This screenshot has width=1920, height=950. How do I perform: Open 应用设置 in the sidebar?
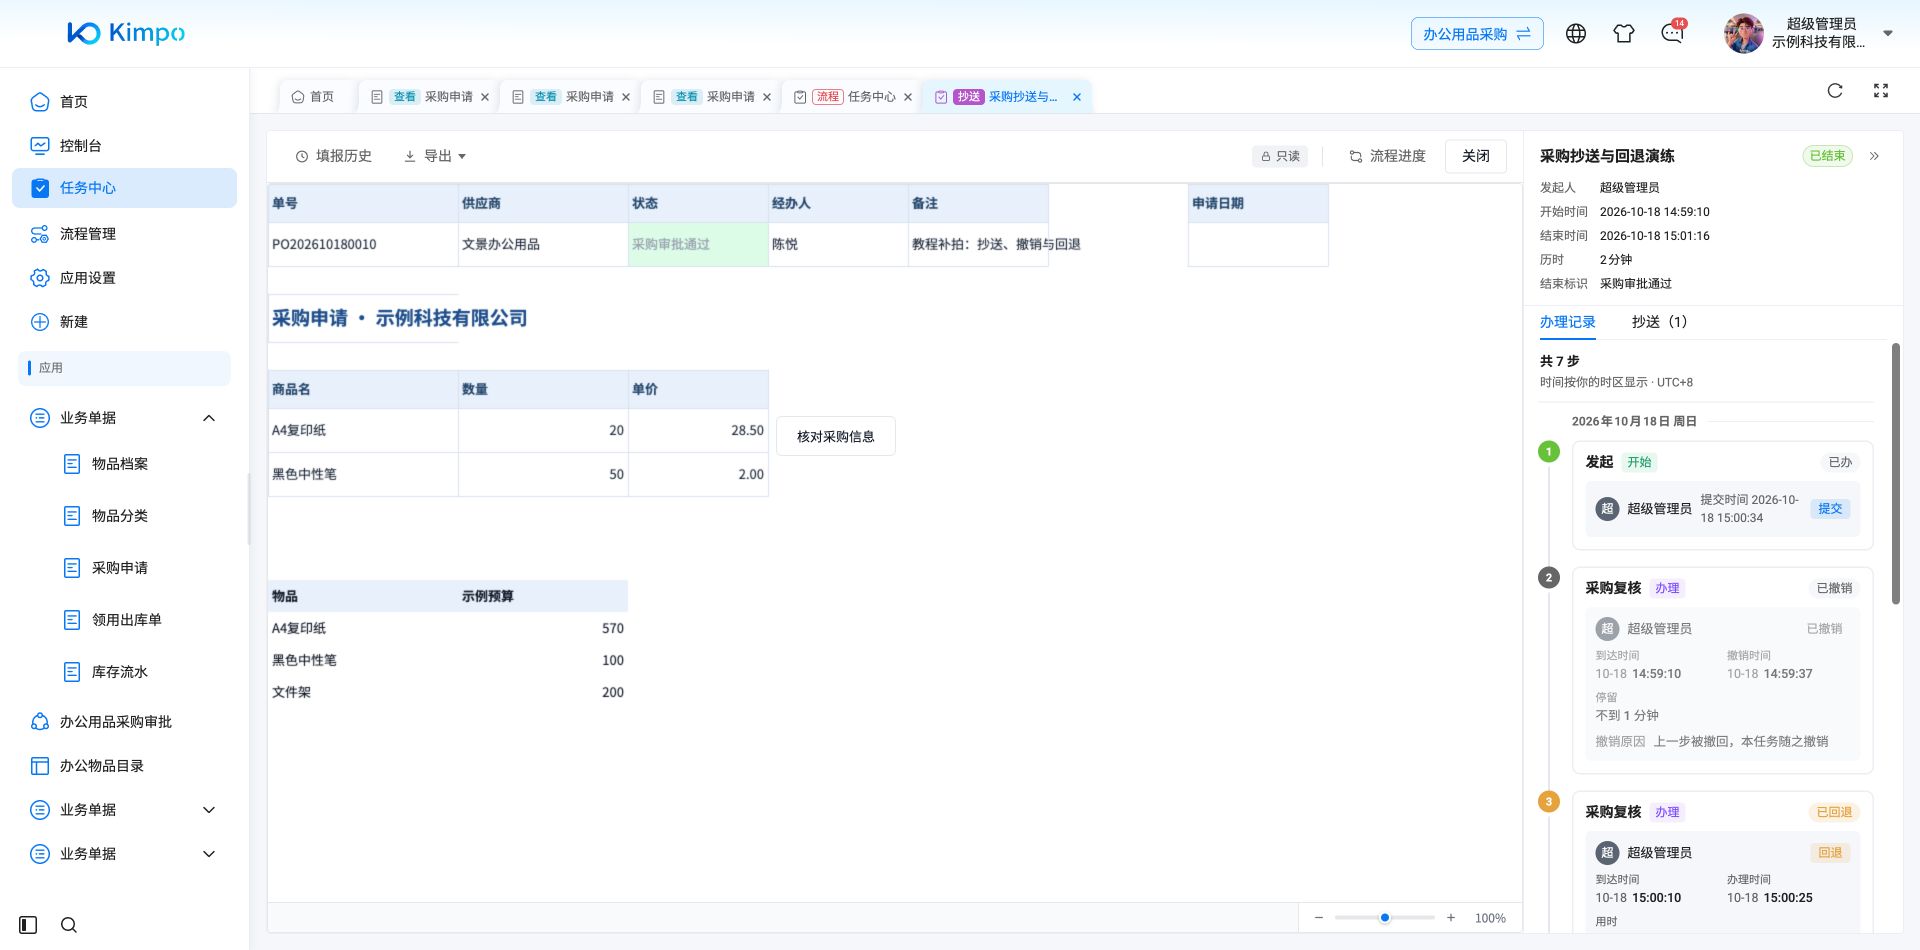pos(124,278)
